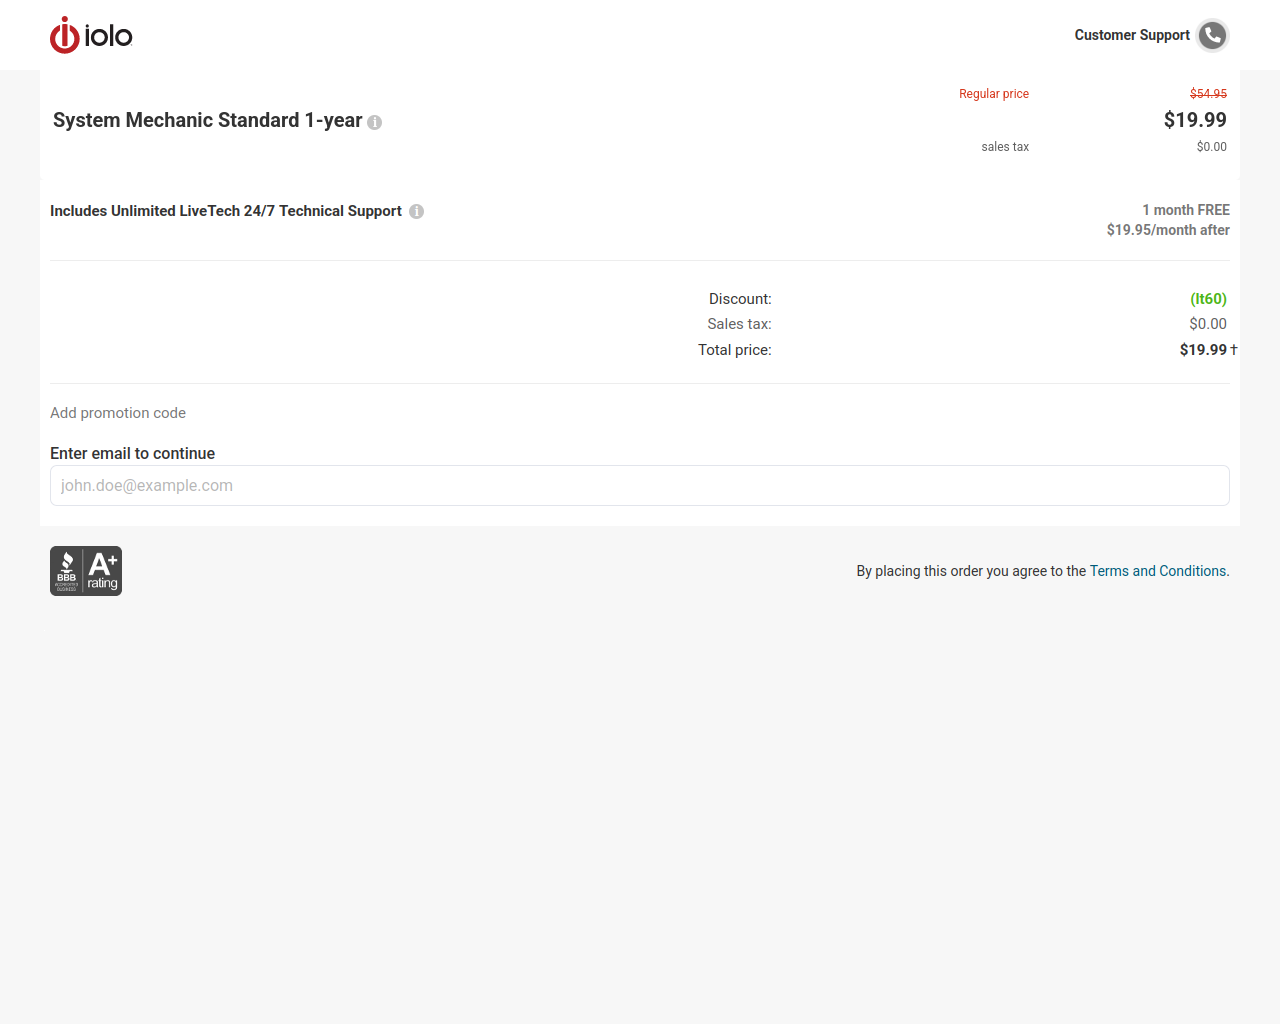This screenshot has width=1280, height=1024.
Task: Click the struck-through $54.95 regular price
Action: click(1208, 93)
